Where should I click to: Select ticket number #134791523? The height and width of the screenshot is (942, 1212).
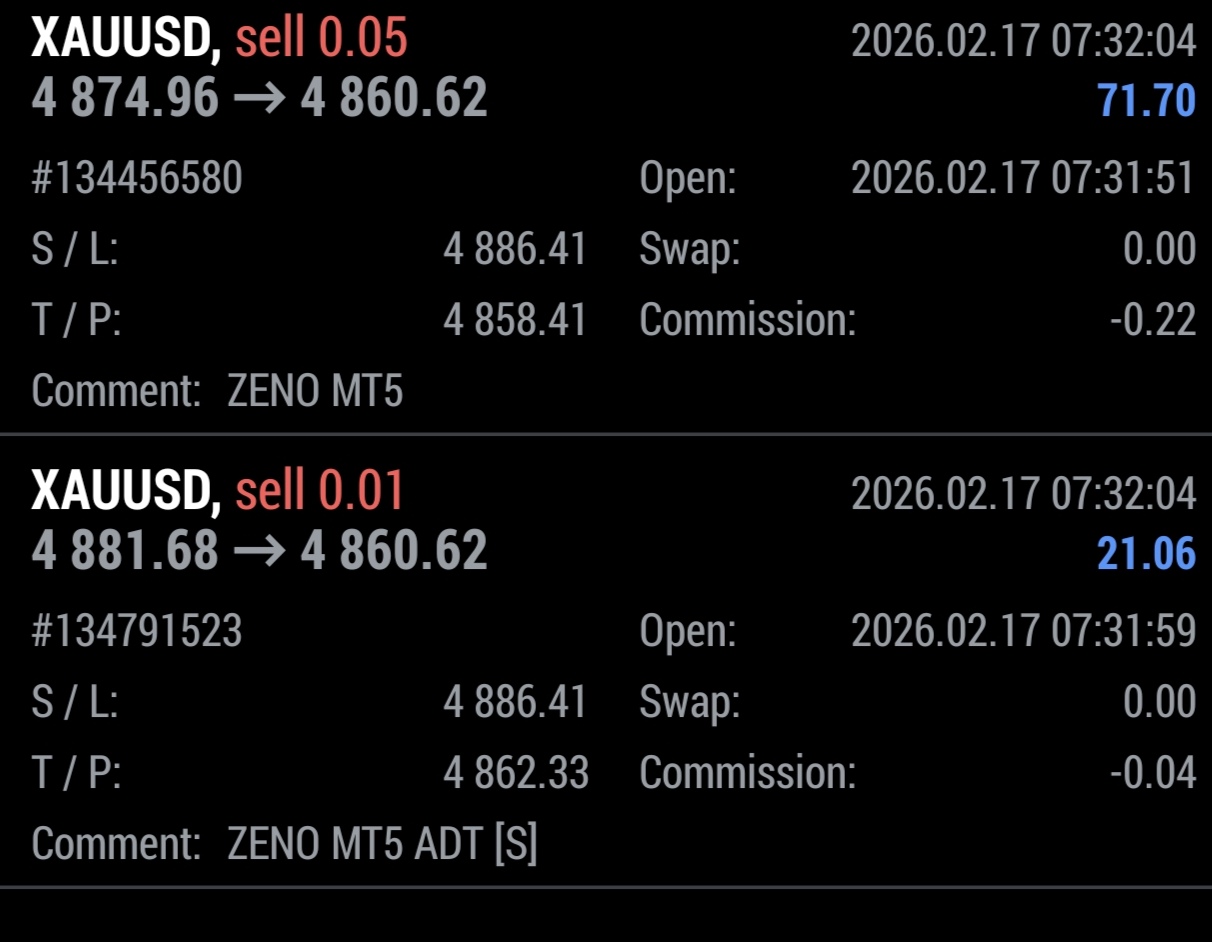coord(137,631)
